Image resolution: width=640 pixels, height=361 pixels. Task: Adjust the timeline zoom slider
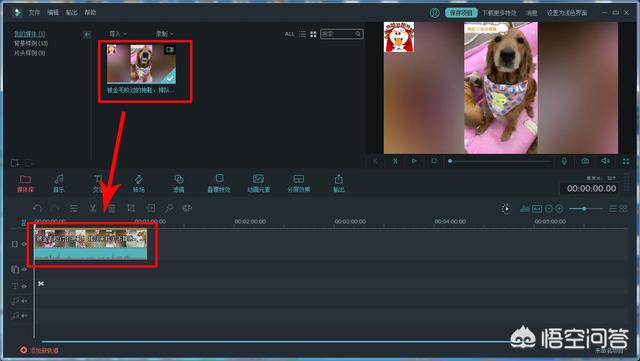click(x=585, y=209)
